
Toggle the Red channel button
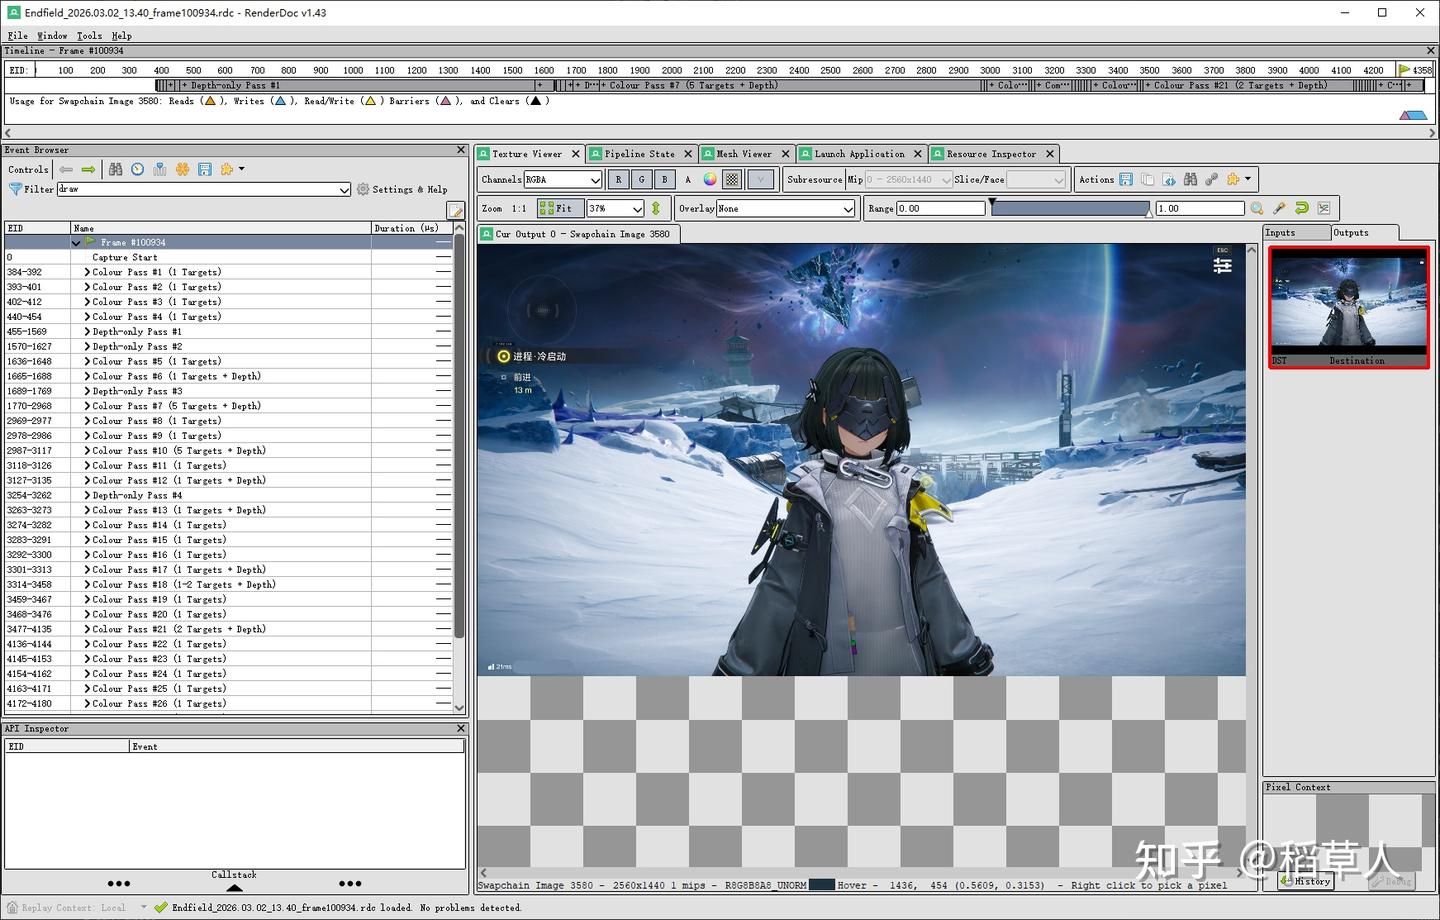point(619,180)
